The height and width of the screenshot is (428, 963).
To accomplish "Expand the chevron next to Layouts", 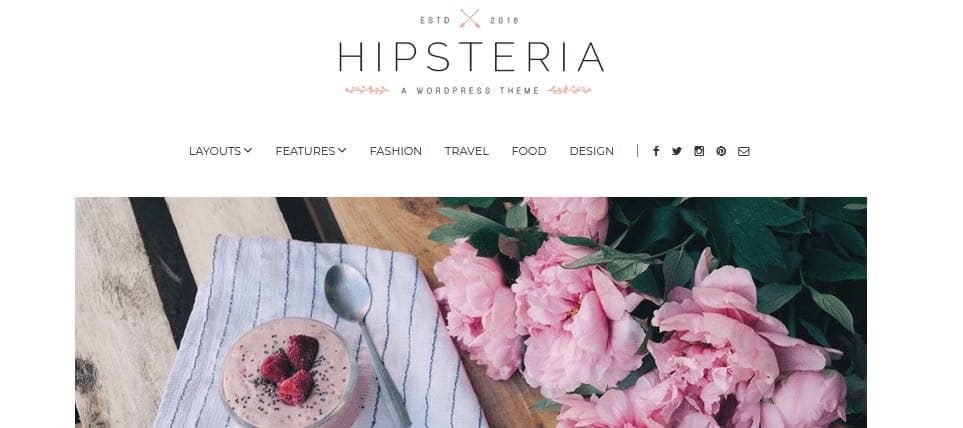I will point(248,150).
